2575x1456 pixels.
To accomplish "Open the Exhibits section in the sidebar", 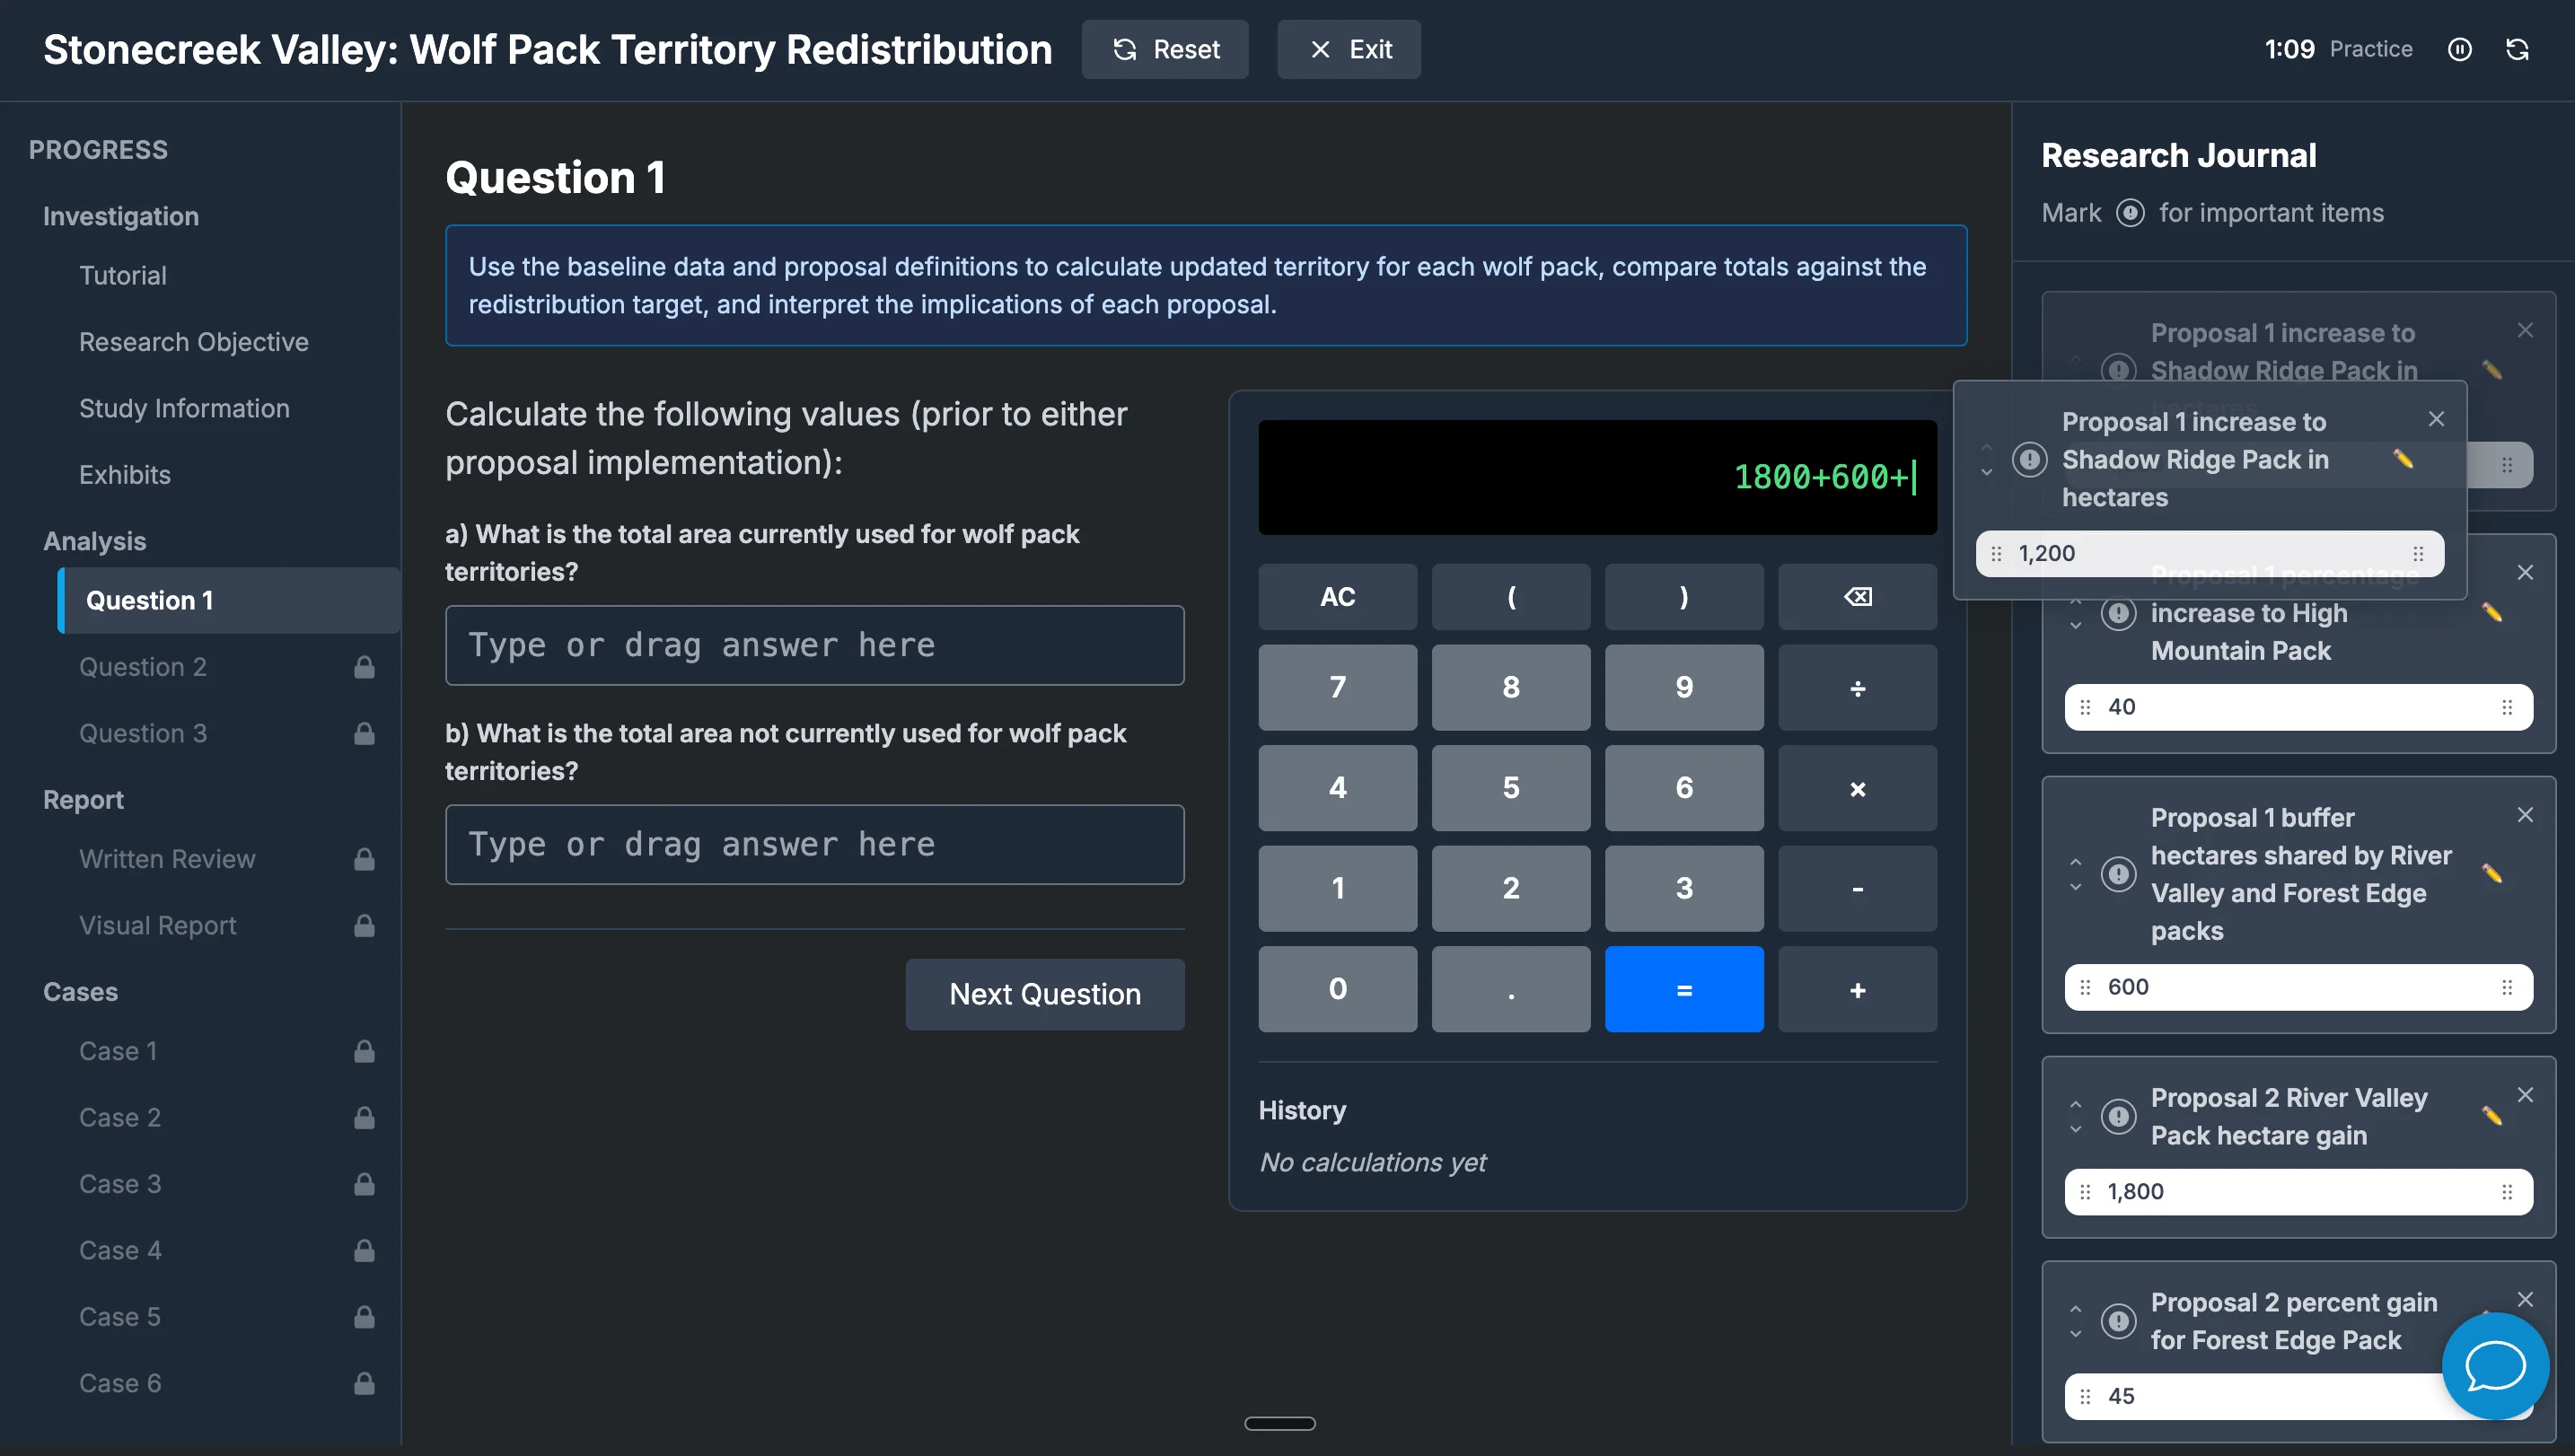I will point(125,475).
